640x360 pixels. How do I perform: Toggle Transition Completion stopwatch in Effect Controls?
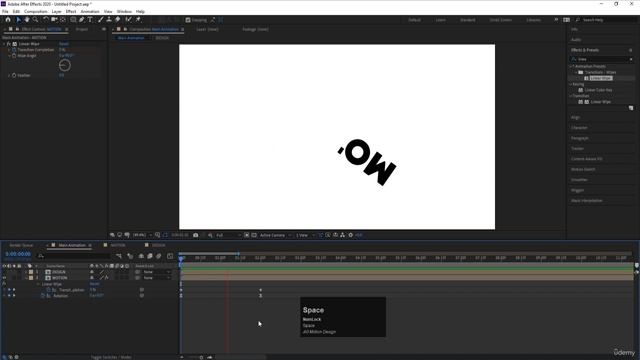point(14,49)
